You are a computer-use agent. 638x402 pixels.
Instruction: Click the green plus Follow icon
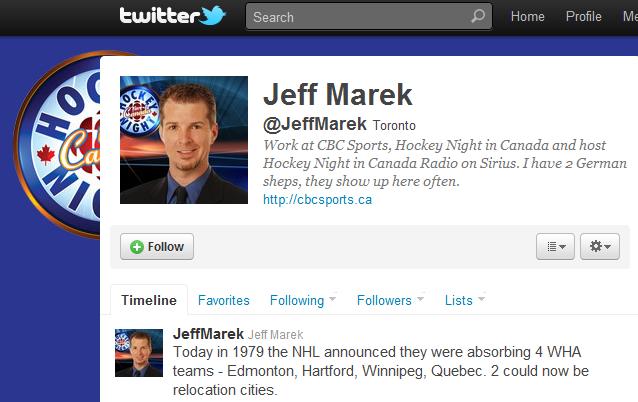tap(137, 247)
